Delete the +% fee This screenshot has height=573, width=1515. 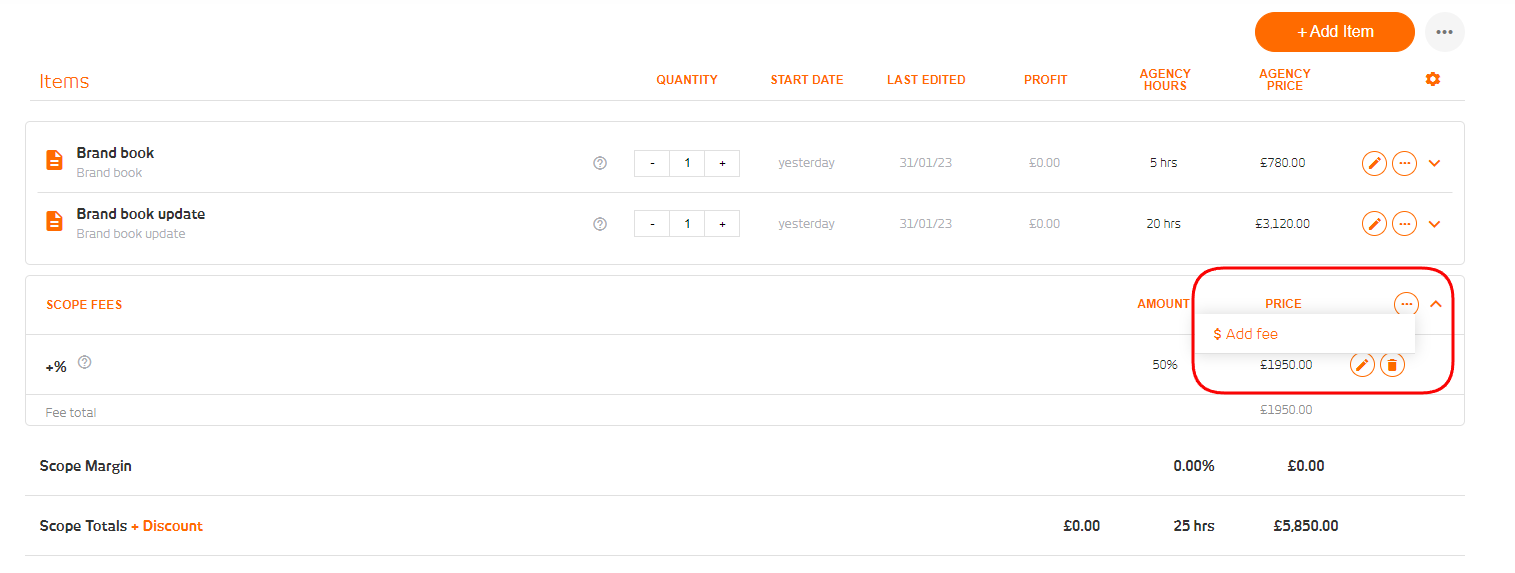pyautogui.click(x=1392, y=365)
